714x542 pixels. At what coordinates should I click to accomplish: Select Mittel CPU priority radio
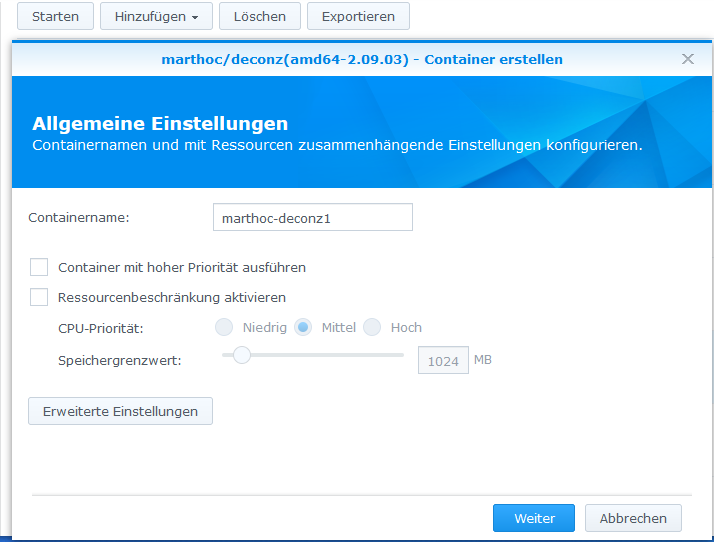click(x=303, y=327)
